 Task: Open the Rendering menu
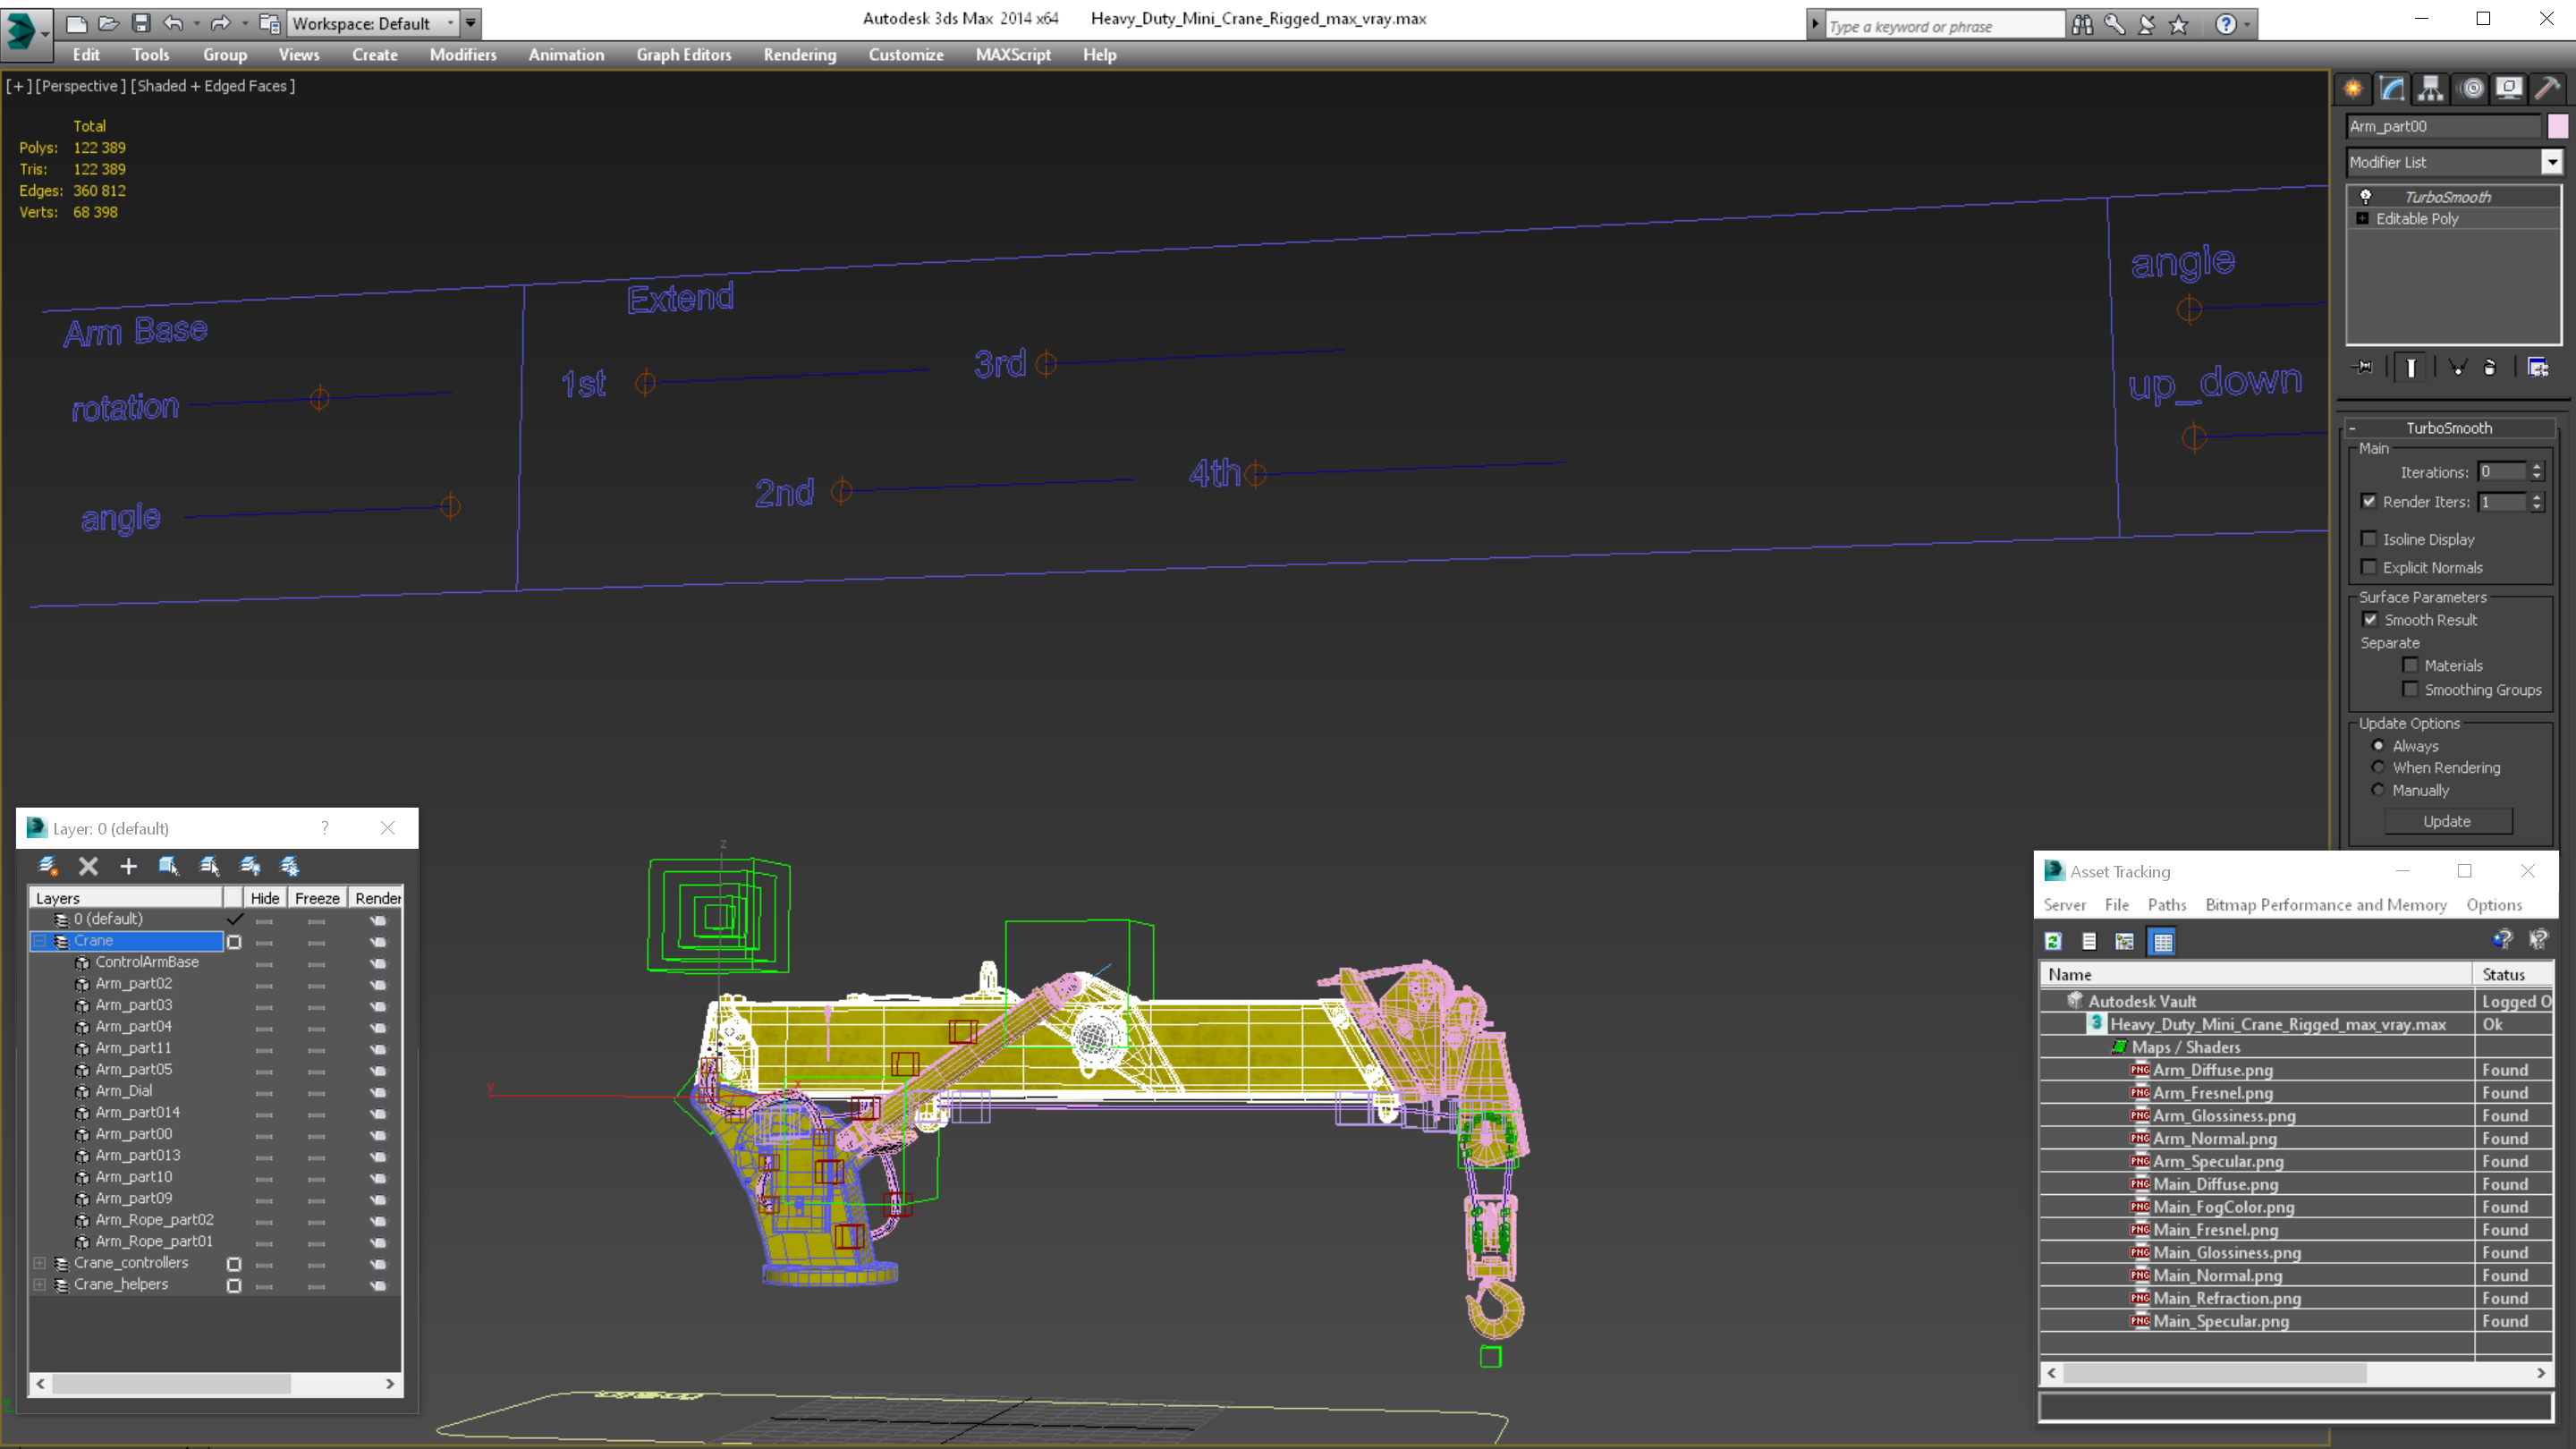(800, 55)
